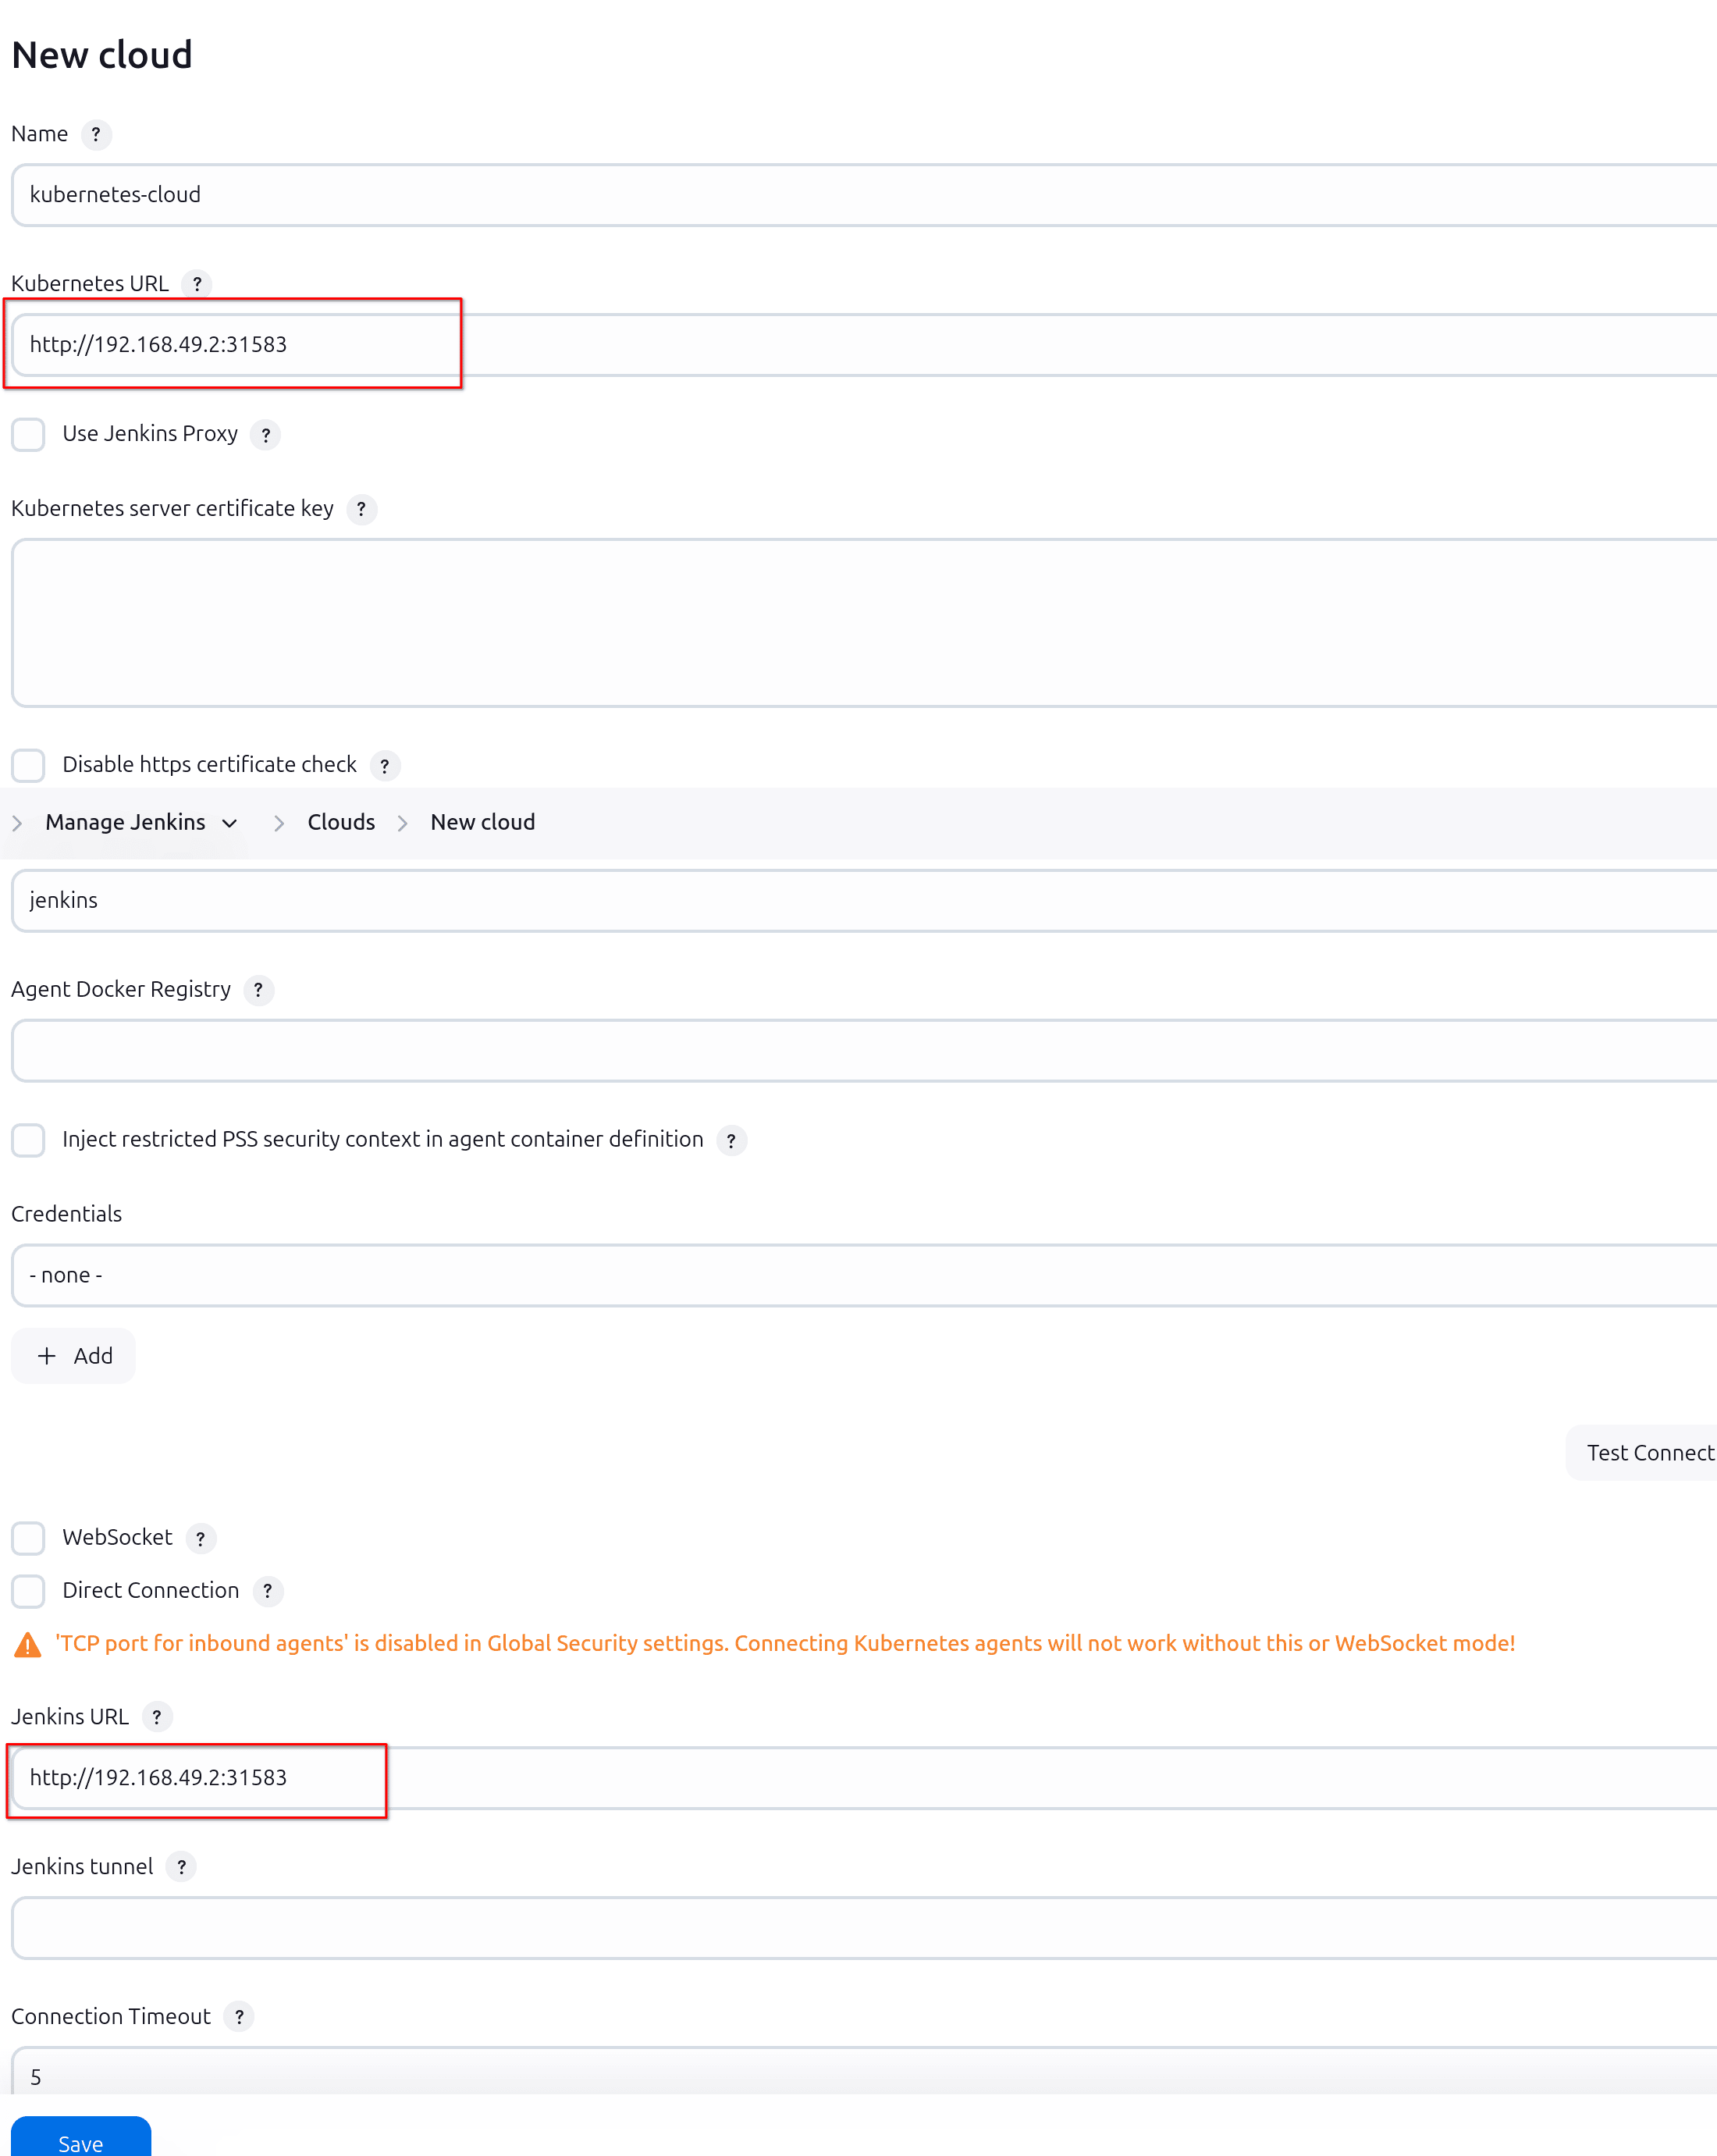The image size is (1717, 2156).
Task: Enable the Use Jenkins Proxy checkbox
Action: pyautogui.click(x=28, y=435)
